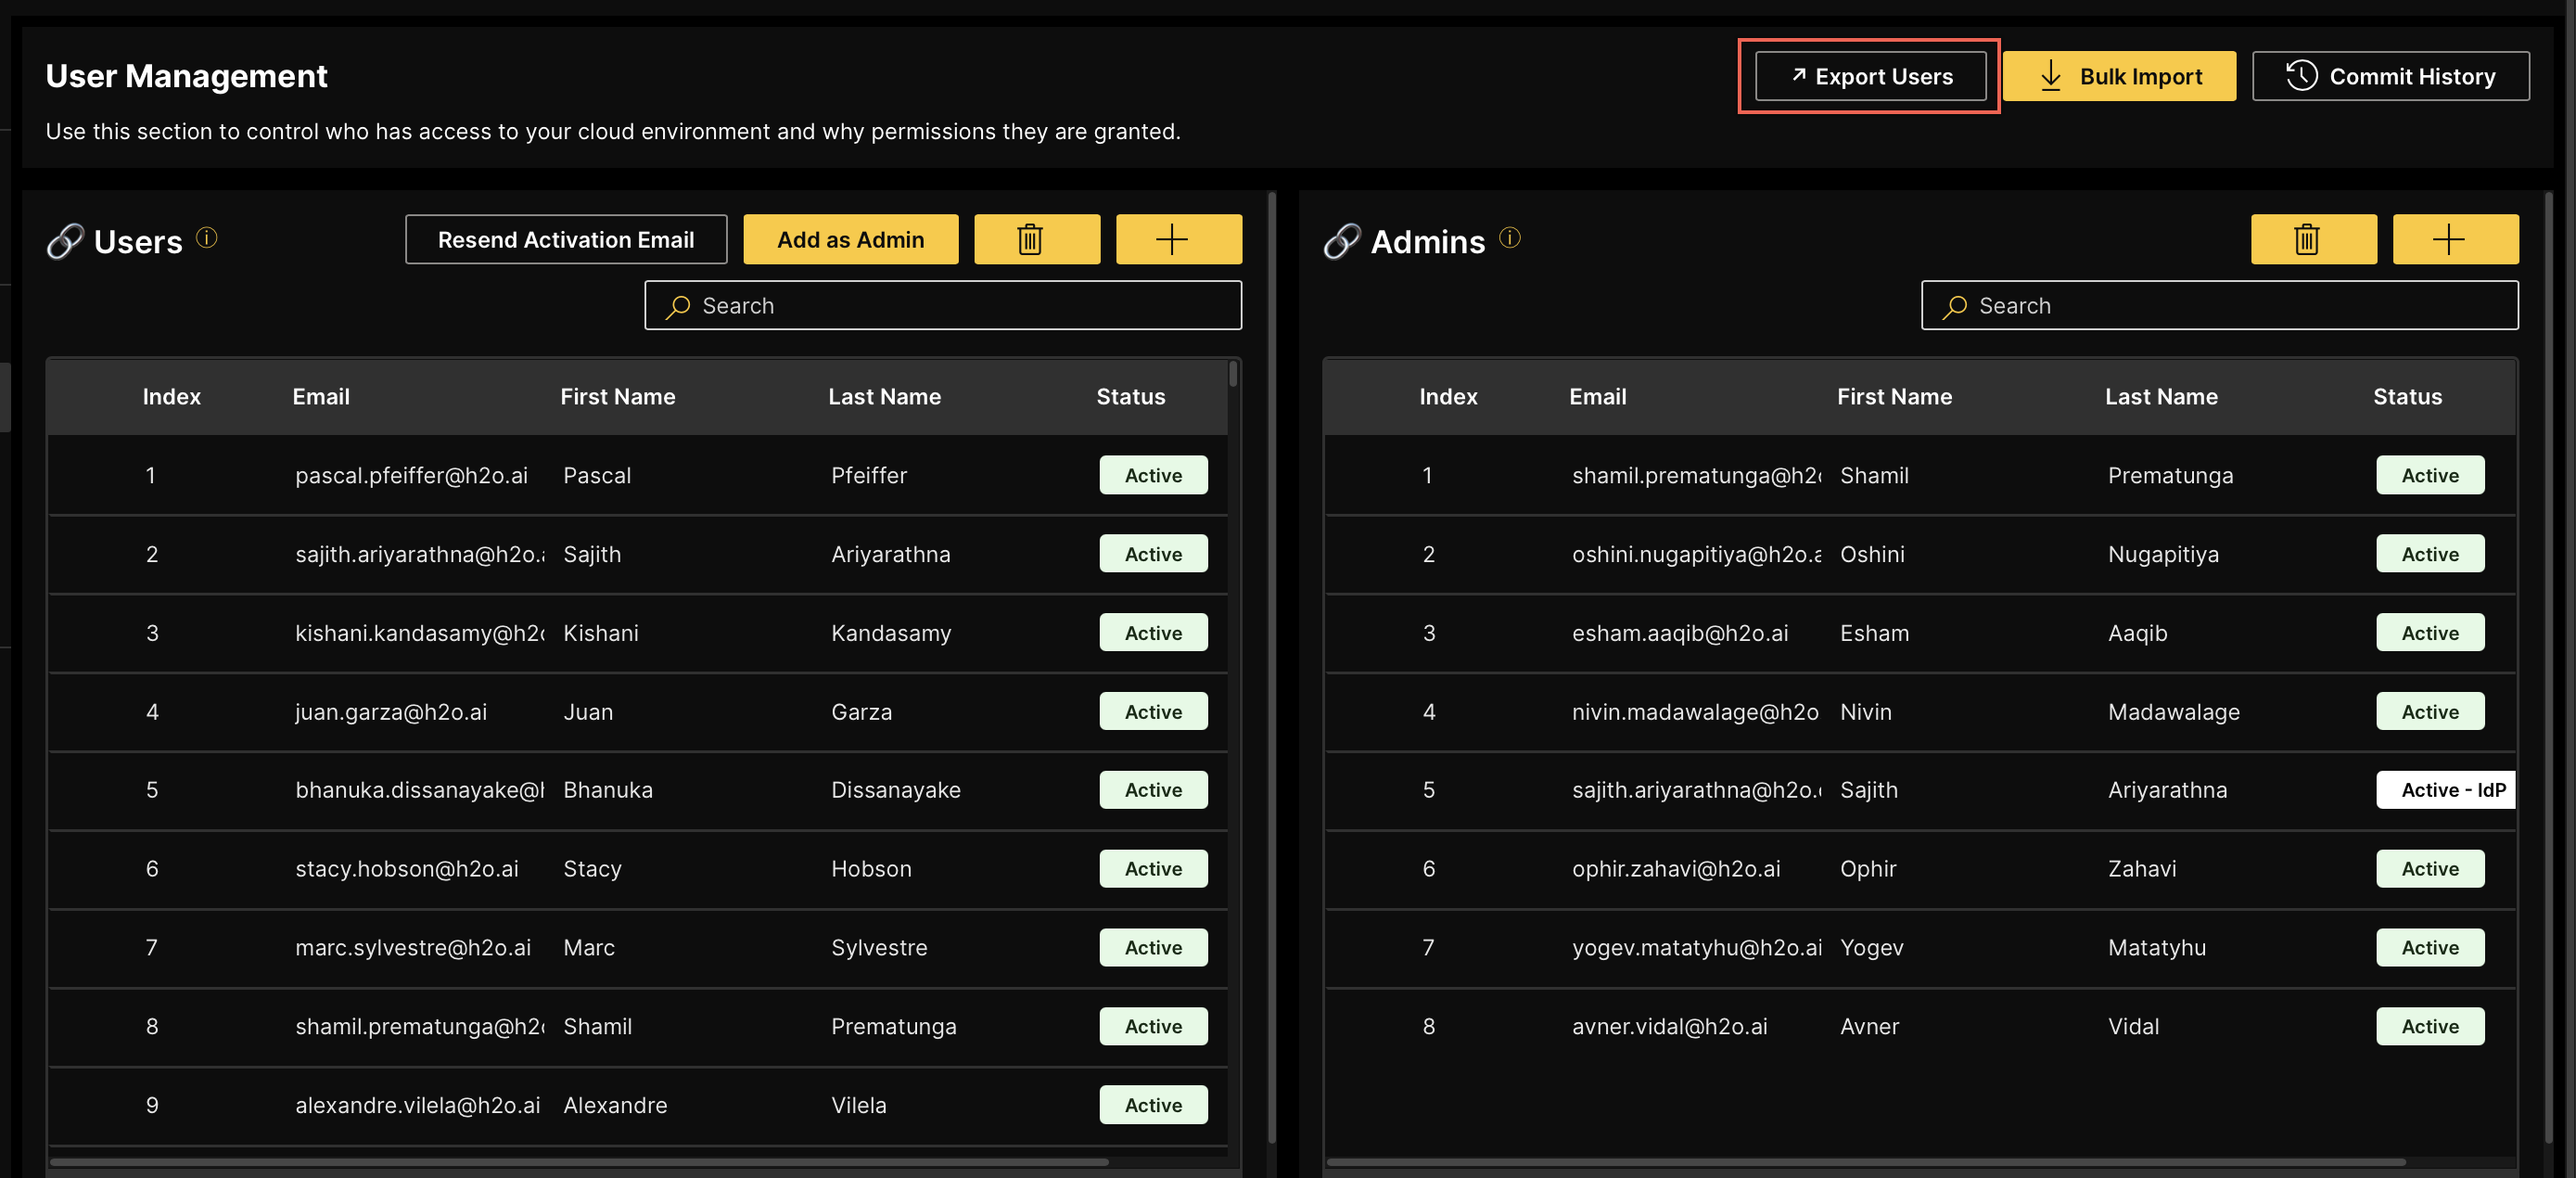Open the info tooltip next to Users
The image size is (2576, 1178).
(206, 237)
